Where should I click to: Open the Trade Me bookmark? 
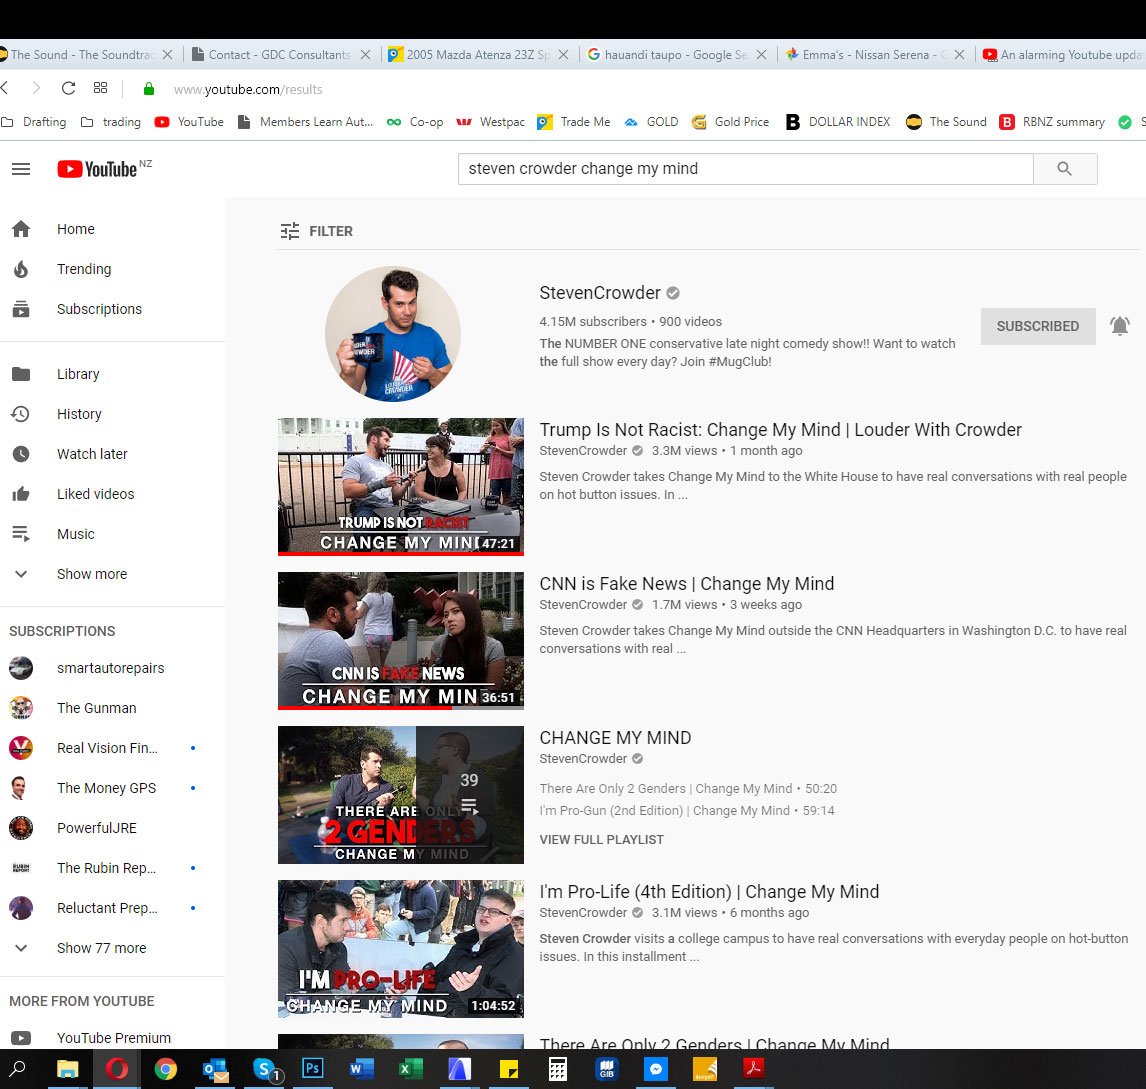pyautogui.click(x=574, y=122)
